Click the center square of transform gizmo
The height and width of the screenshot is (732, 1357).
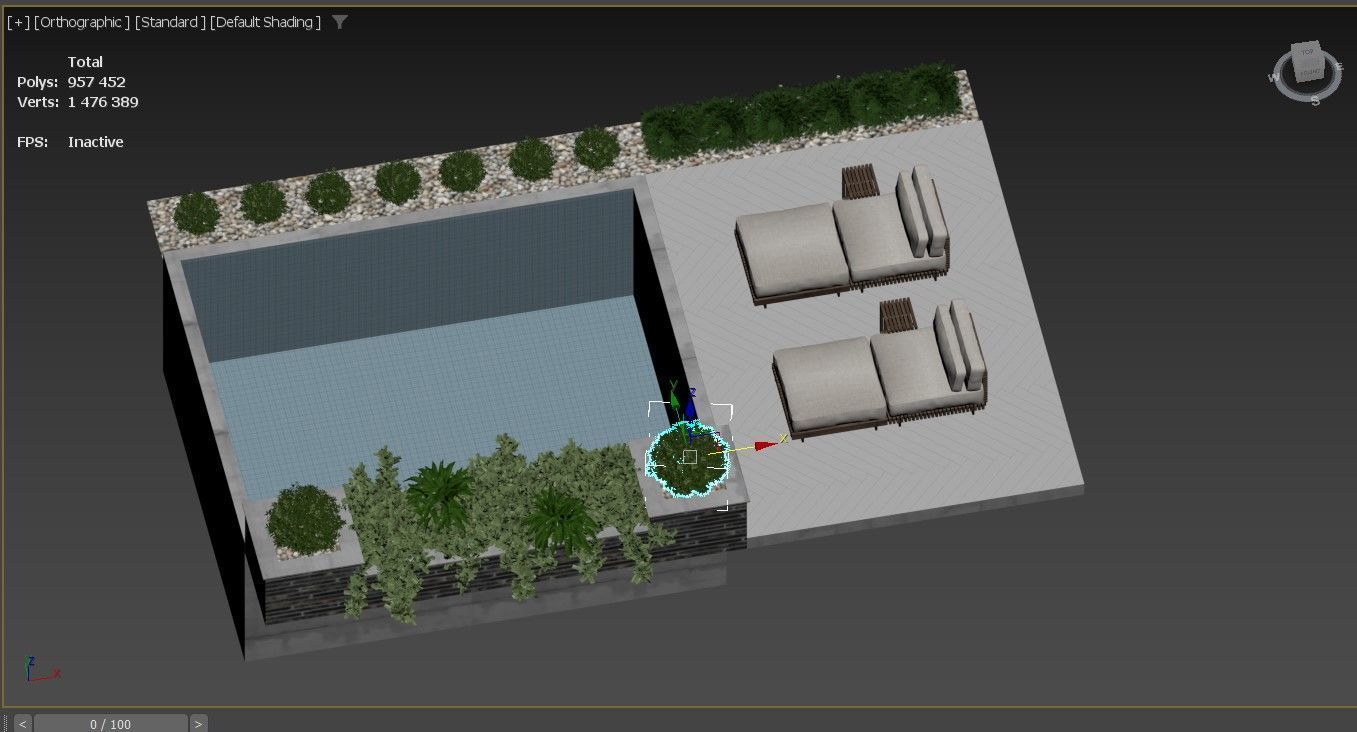[689, 457]
